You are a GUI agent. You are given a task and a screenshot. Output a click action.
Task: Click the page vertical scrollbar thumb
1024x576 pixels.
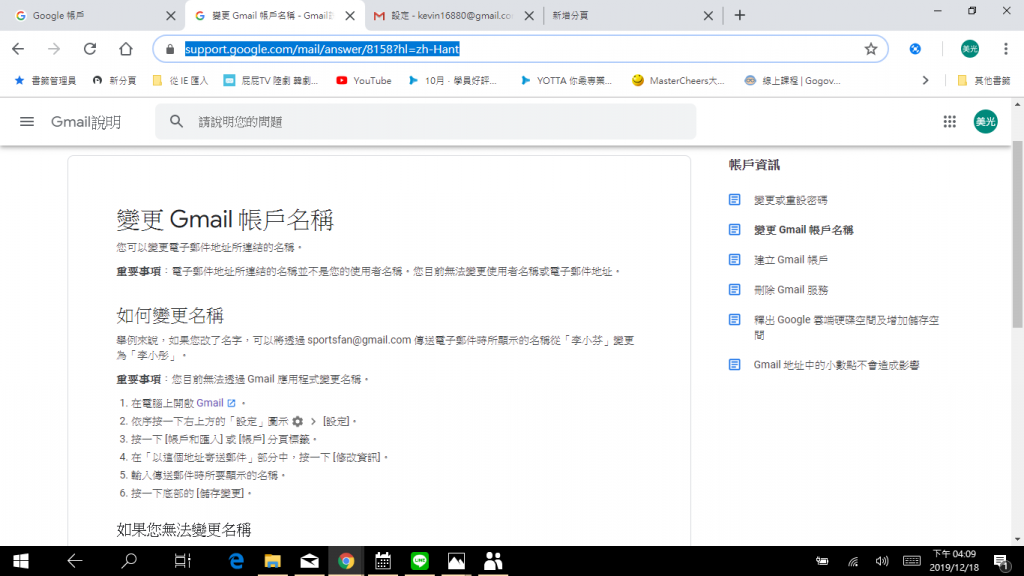click(1017, 234)
